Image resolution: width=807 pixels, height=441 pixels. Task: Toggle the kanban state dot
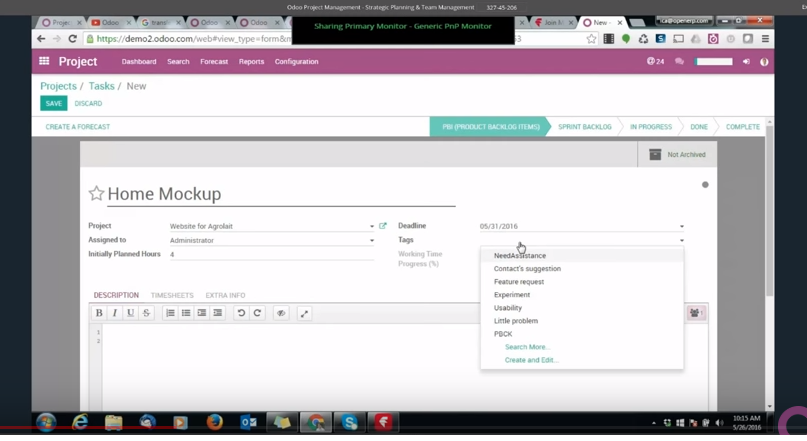(705, 185)
